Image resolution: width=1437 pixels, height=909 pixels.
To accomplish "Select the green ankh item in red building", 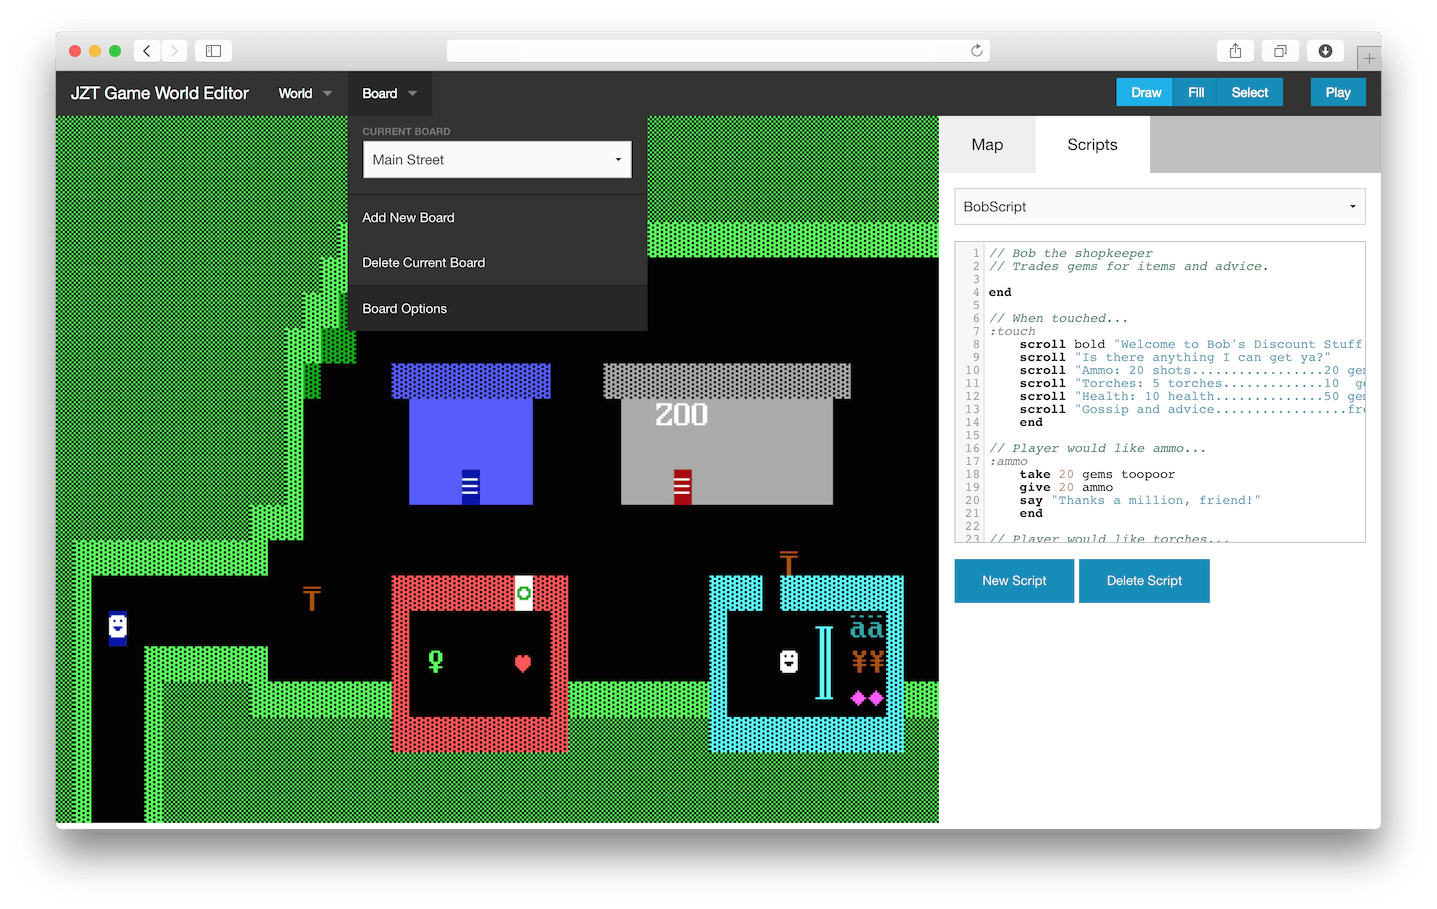I will tap(435, 662).
